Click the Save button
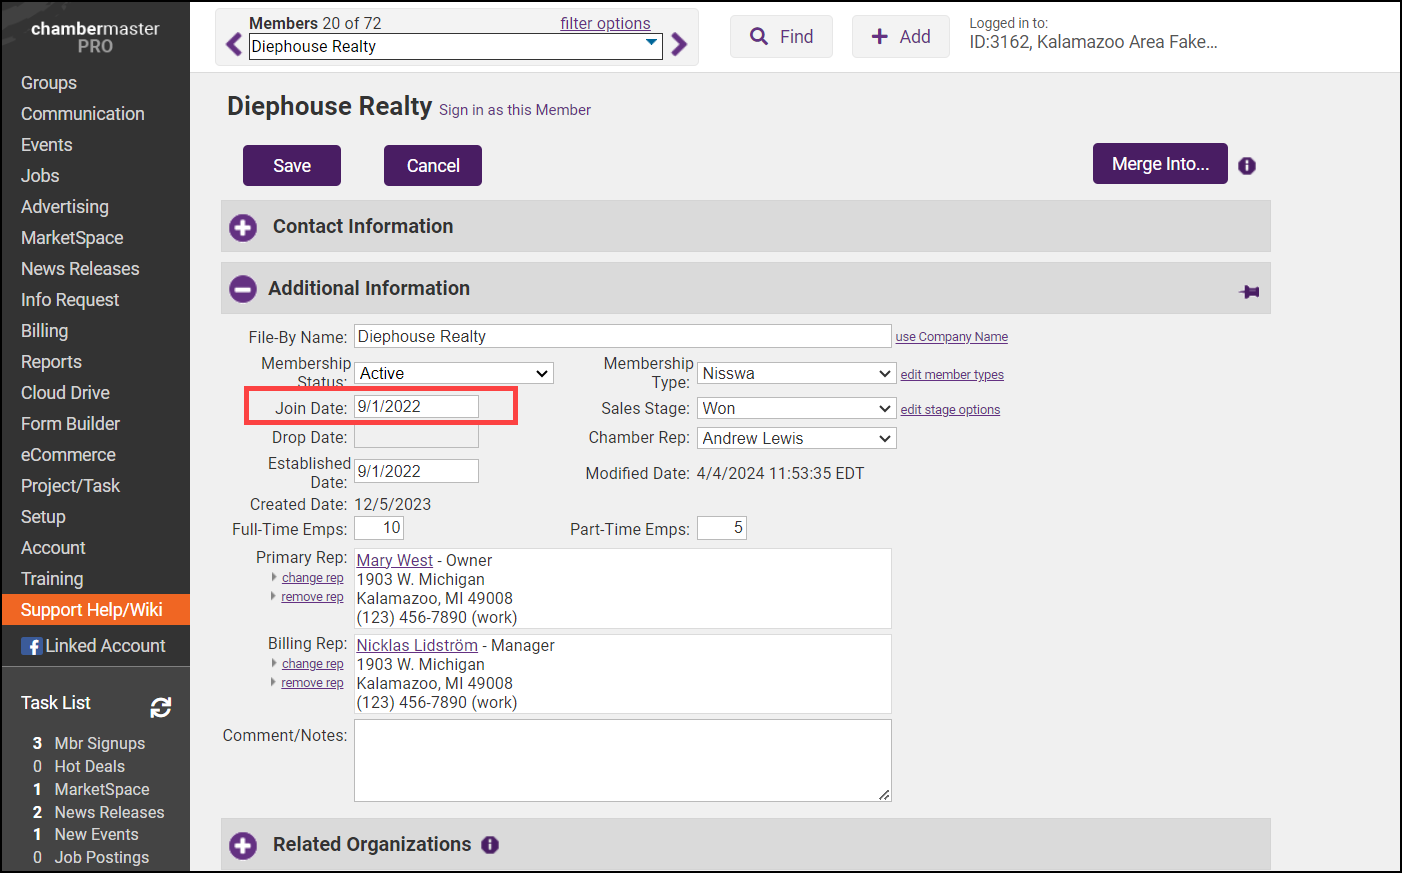This screenshot has height=873, width=1402. click(x=292, y=166)
